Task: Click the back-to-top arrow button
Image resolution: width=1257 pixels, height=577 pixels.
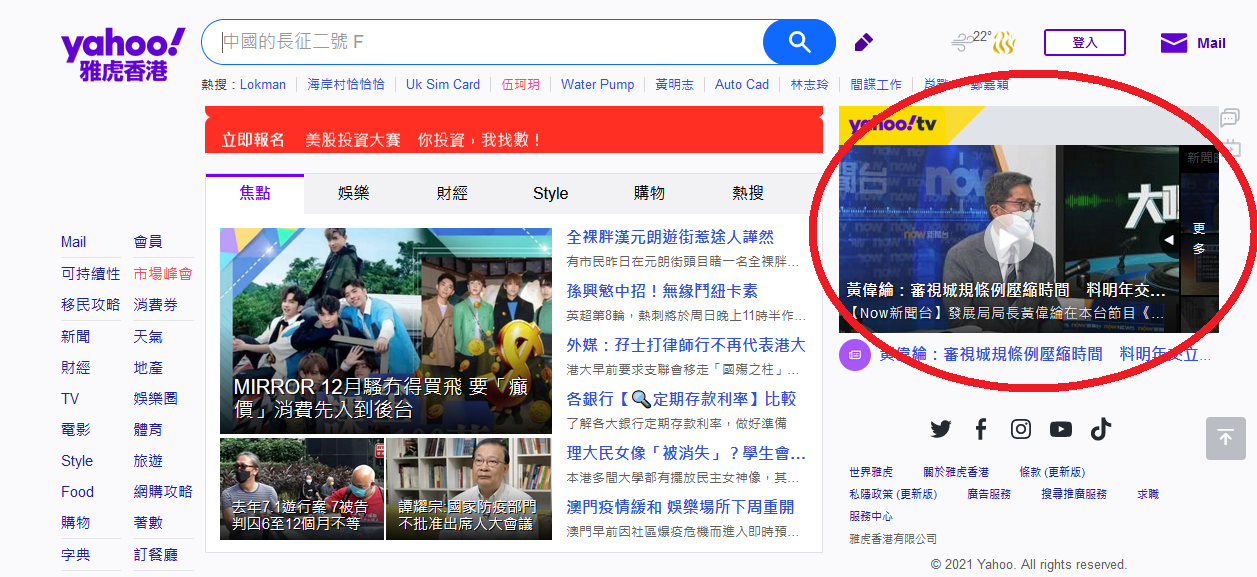Action: (1226, 439)
